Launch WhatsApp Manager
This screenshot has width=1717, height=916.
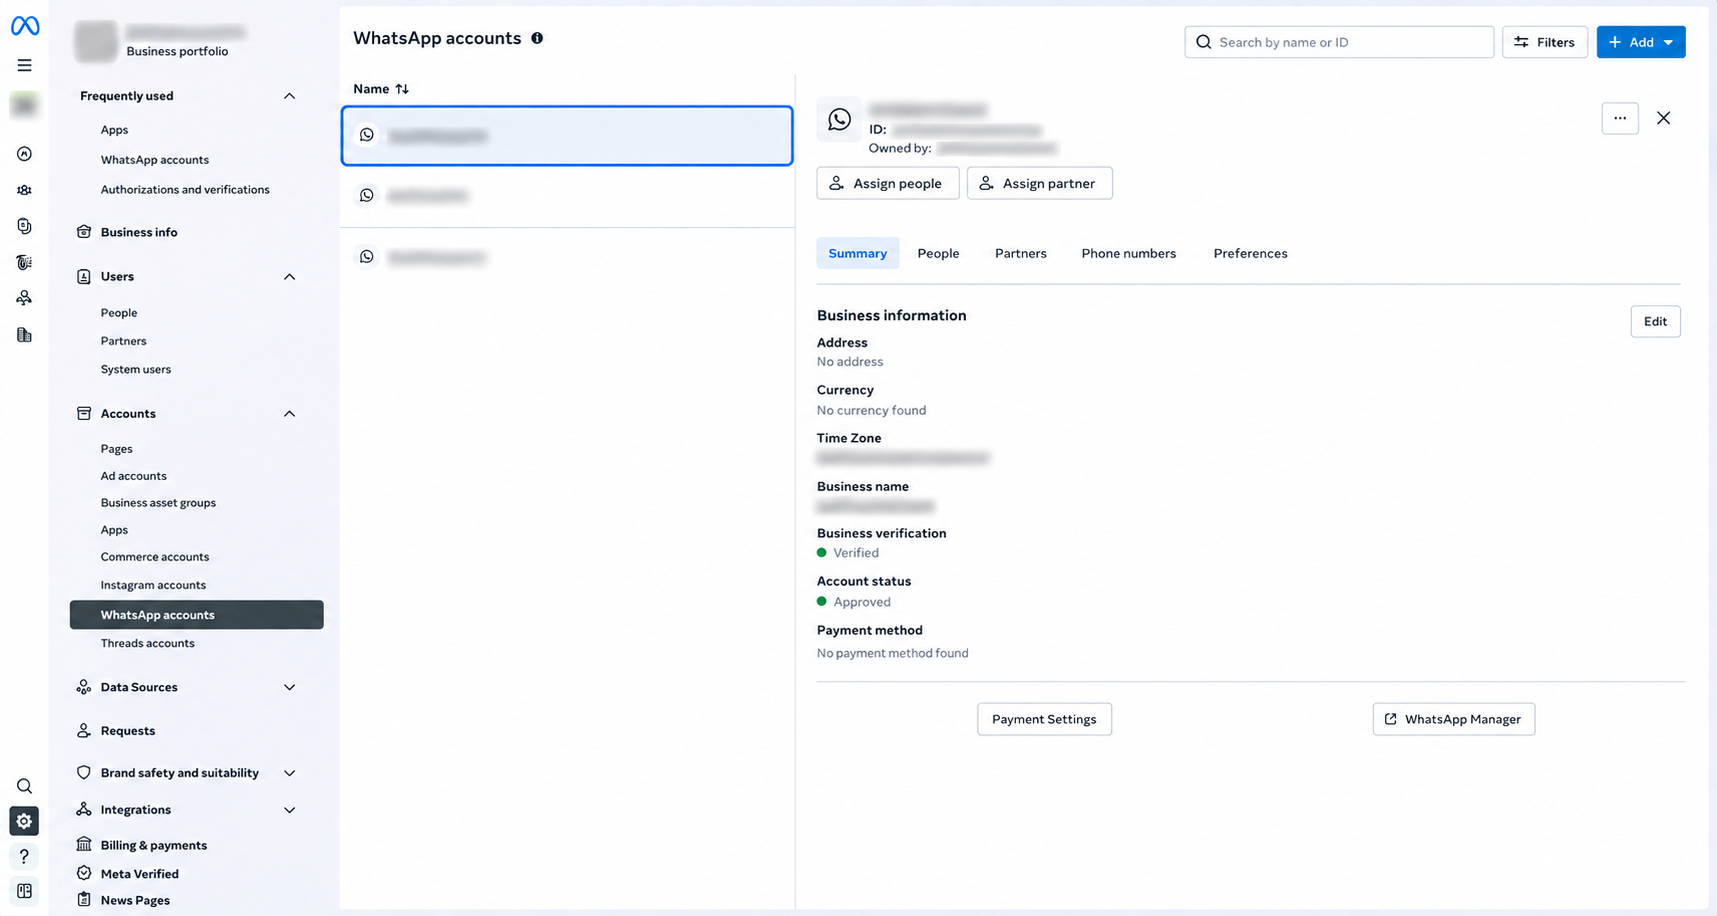tap(1454, 719)
